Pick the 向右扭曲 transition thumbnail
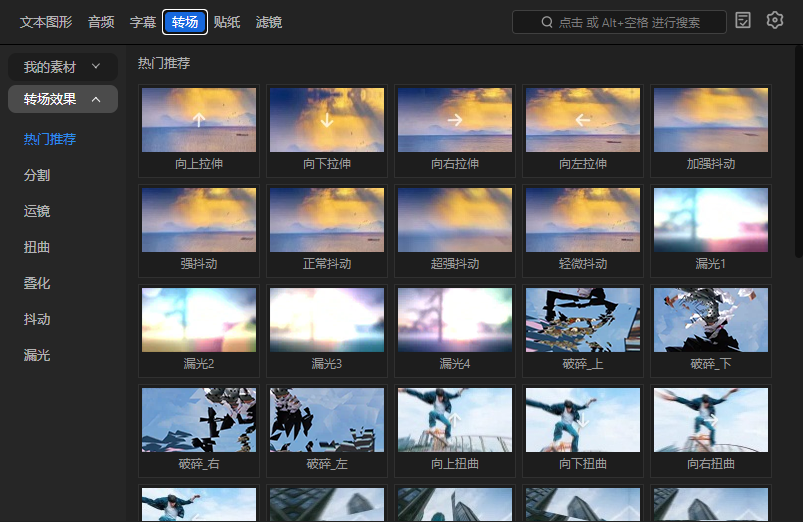Screen dimensions: 803x522 (711, 420)
